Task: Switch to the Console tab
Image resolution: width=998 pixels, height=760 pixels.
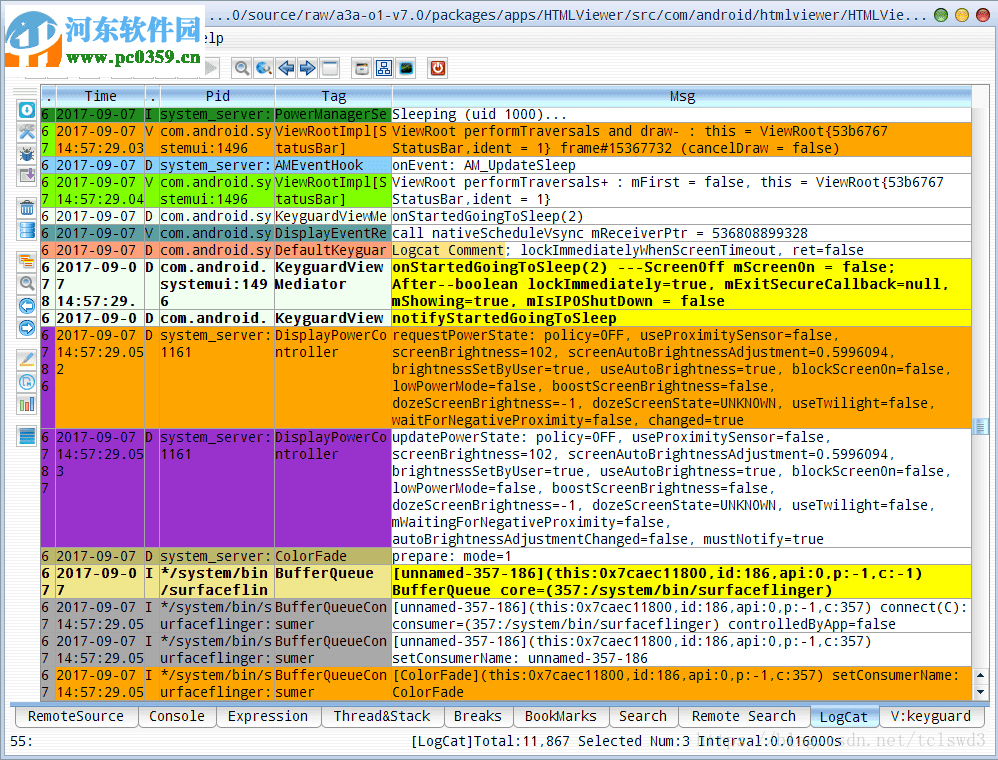Action: [177, 716]
